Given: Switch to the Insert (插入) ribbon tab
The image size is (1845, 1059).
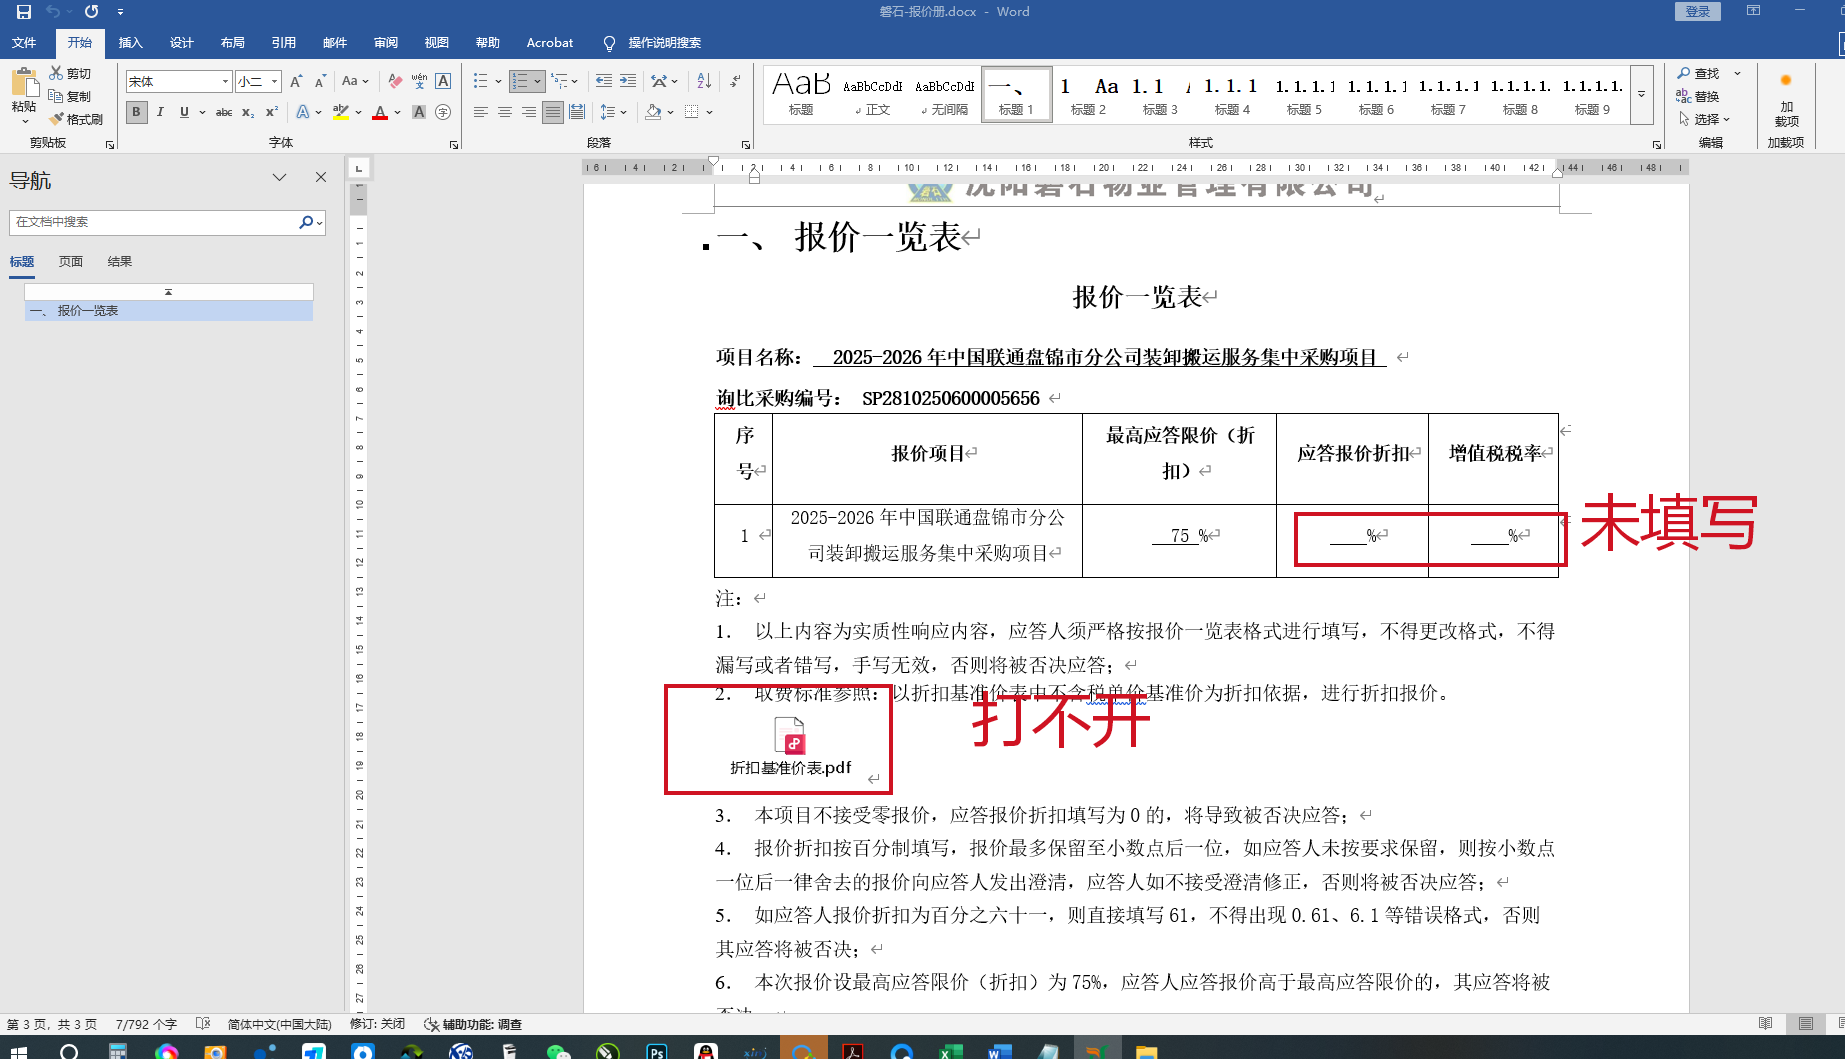Looking at the screenshot, I should 131,42.
